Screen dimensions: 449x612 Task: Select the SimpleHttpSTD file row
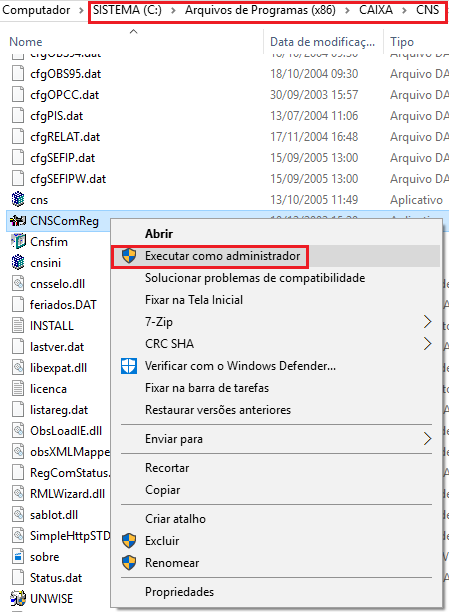point(61,536)
